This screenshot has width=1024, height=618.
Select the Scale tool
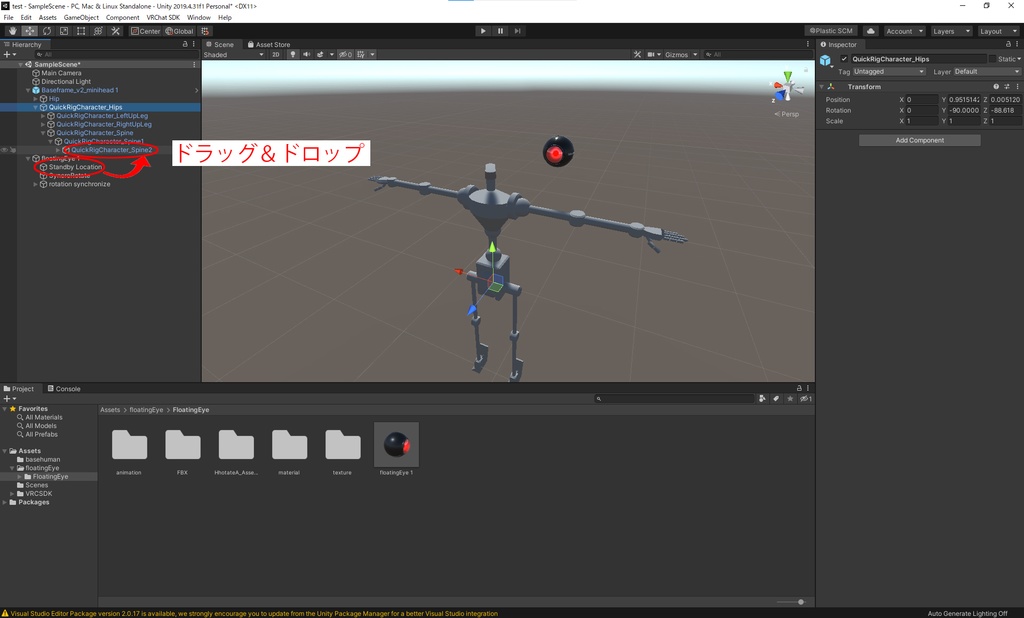(63, 30)
